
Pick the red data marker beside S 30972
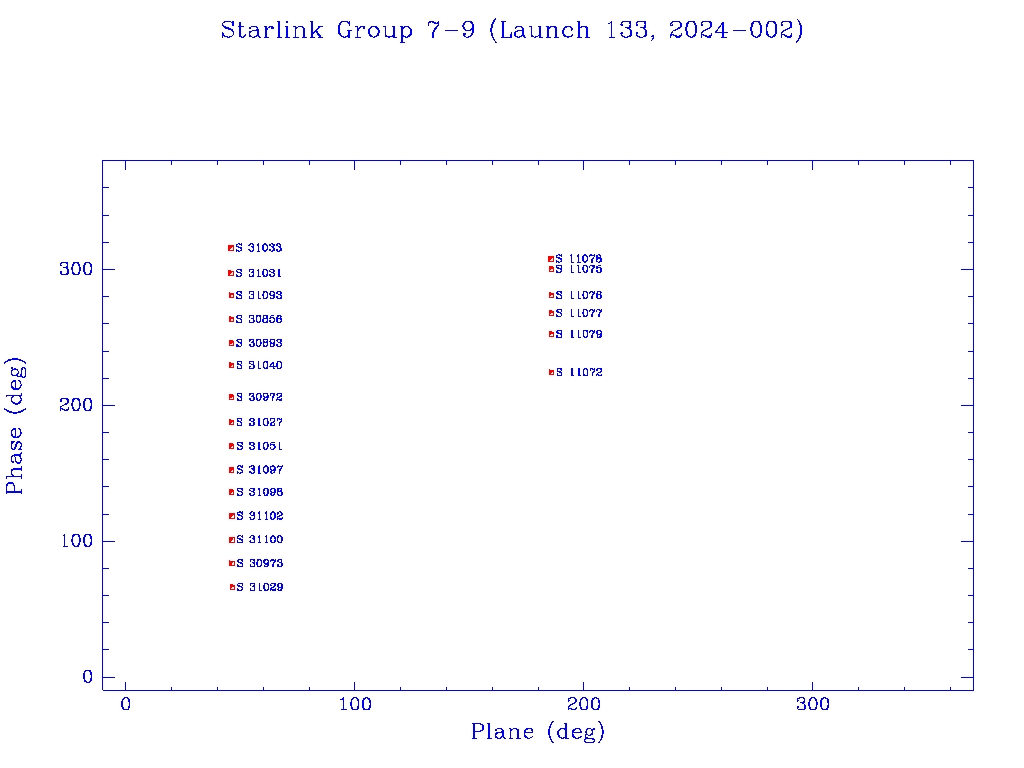231,397
